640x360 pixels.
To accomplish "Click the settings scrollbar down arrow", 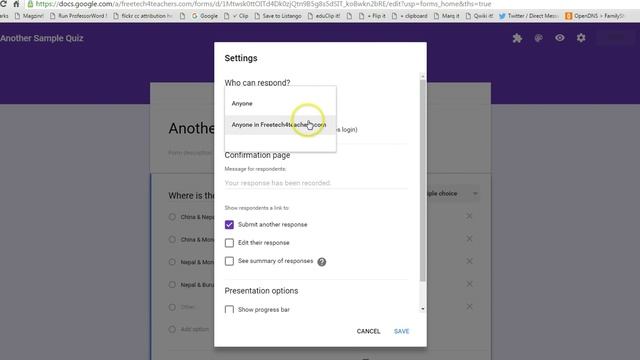I will pyautogui.click(x=422, y=309).
